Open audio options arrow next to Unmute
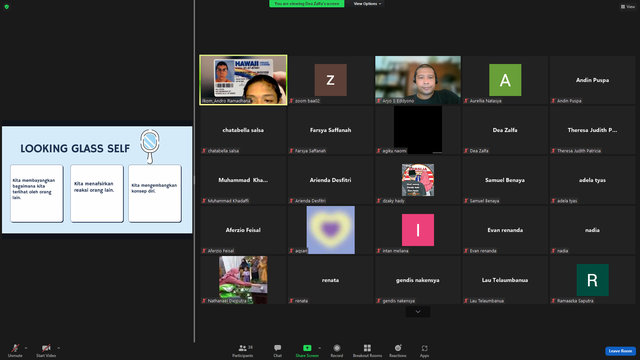The height and width of the screenshot is (360, 640). [x=26, y=348]
